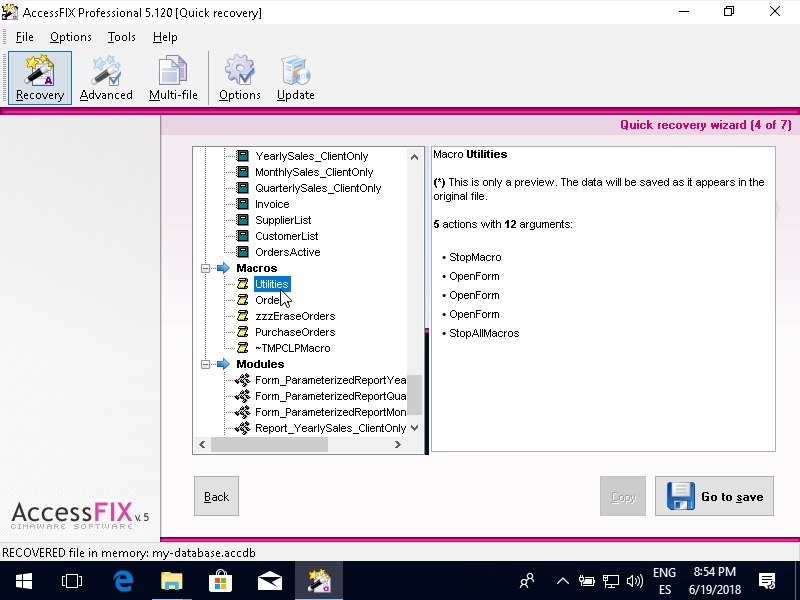Click the Back button
This screenshot has height=600, width=800.
(x=216, y=496)
